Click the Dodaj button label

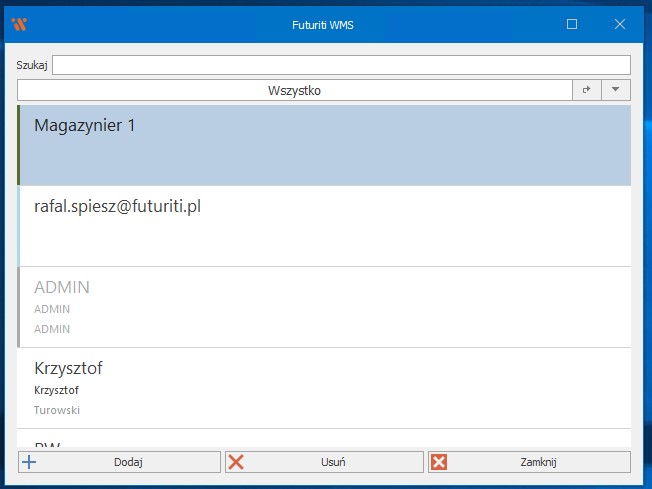(x=128, y=462)
